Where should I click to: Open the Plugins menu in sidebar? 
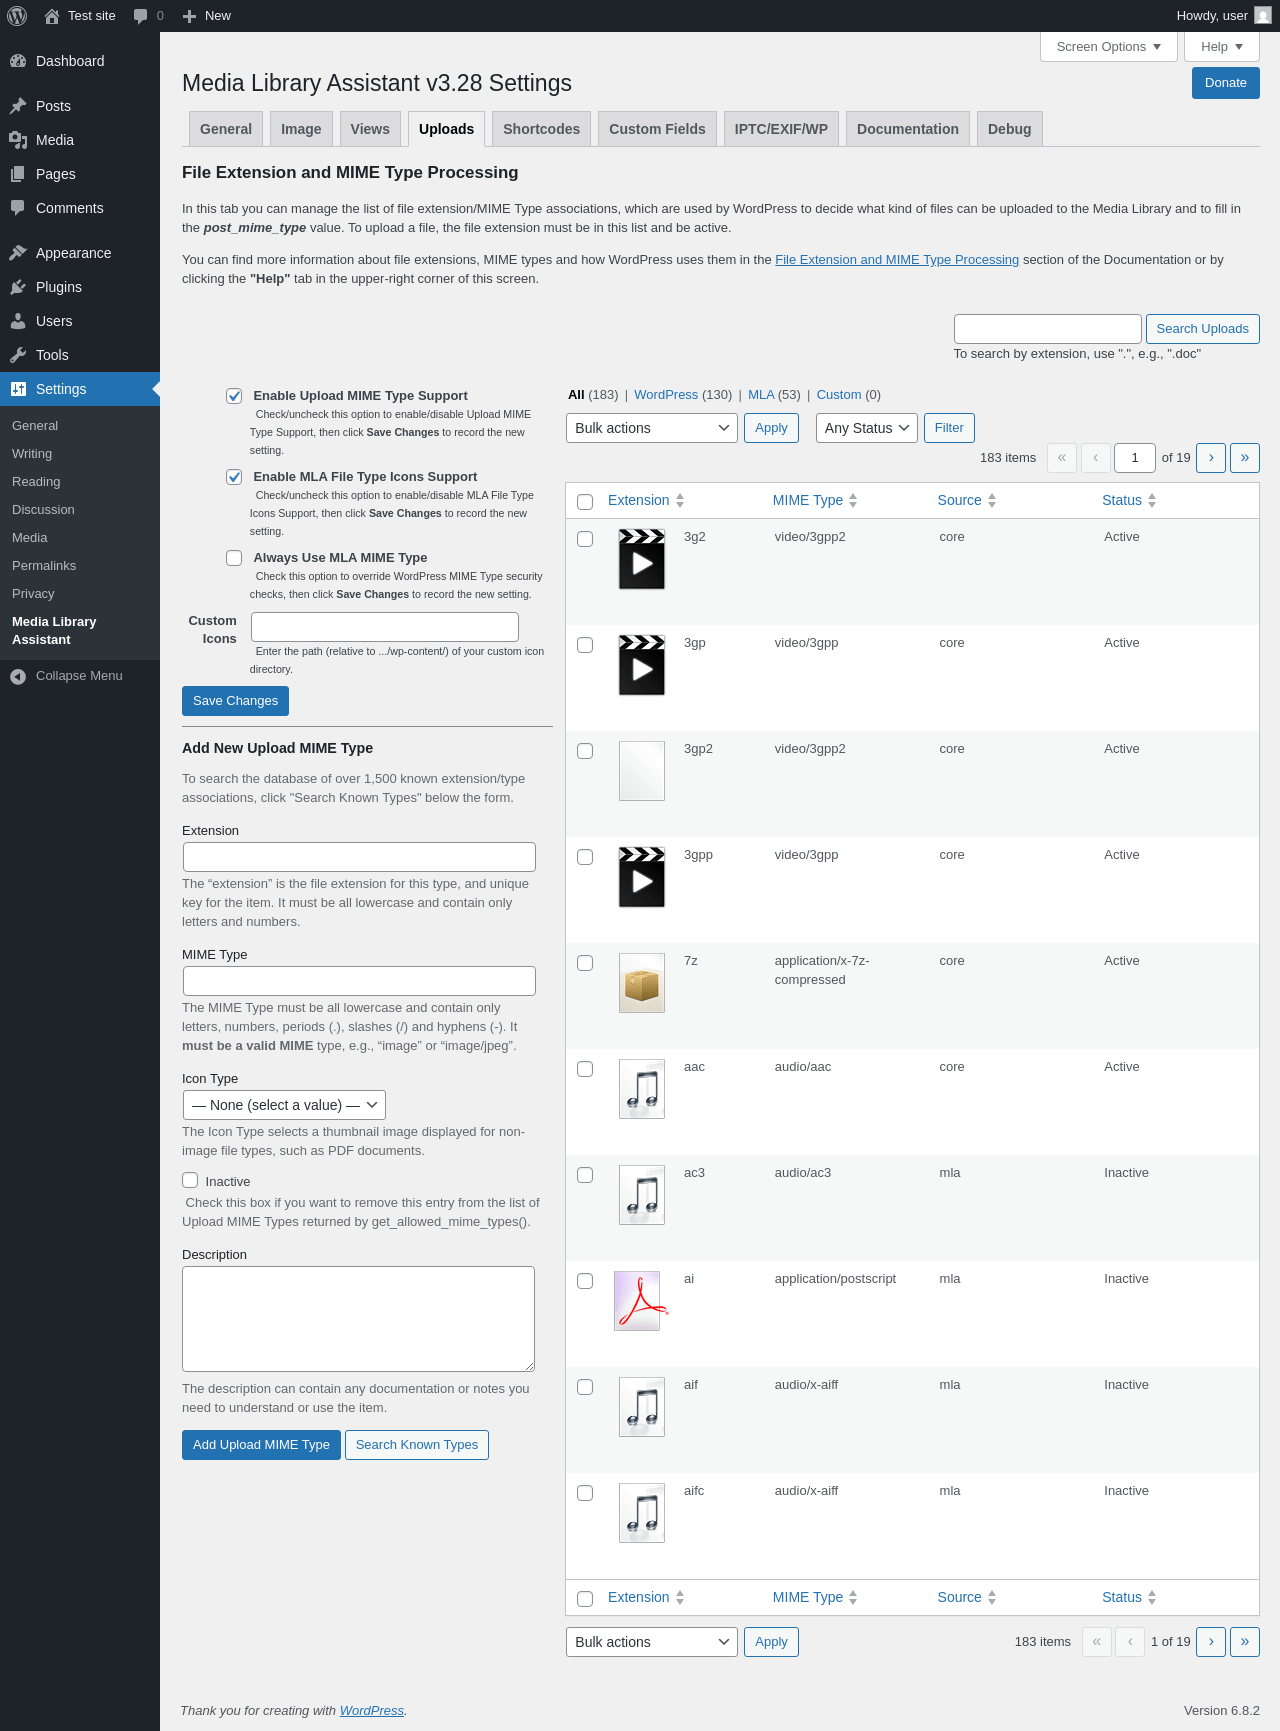[x=59, y=287]
